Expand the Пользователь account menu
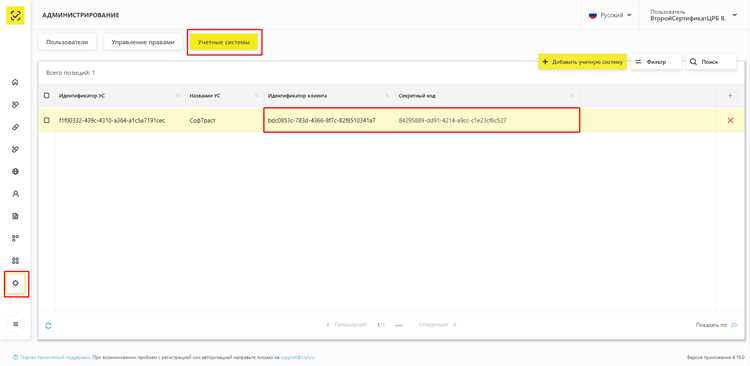 pyautogui.click(x=694, y=15)
